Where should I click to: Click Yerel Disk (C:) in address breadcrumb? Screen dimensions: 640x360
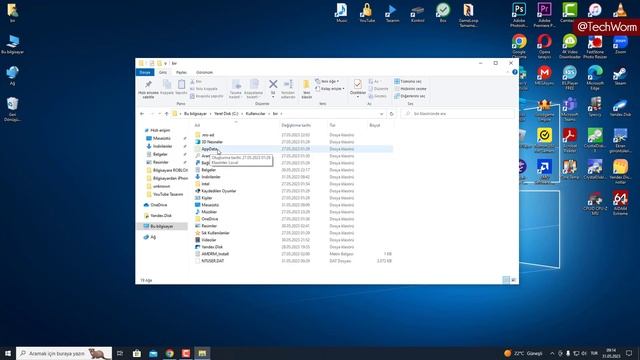[226, 114]
